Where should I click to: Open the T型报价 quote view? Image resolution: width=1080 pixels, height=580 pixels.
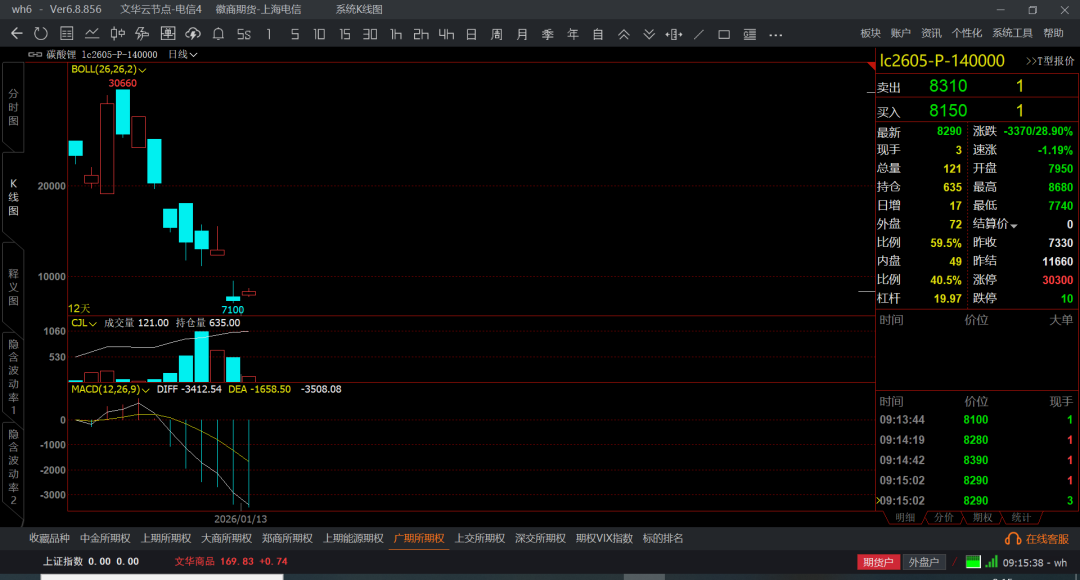coord(1050,61)
